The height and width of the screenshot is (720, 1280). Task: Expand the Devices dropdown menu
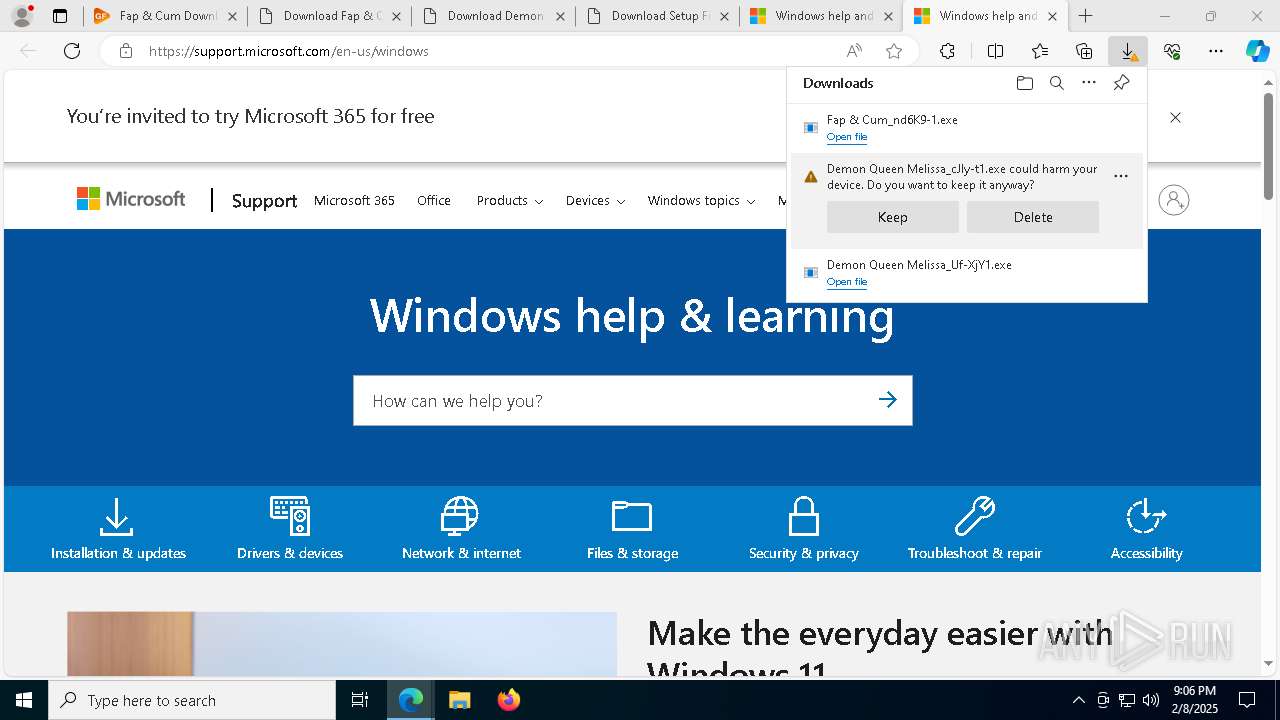tap(595, 200)
